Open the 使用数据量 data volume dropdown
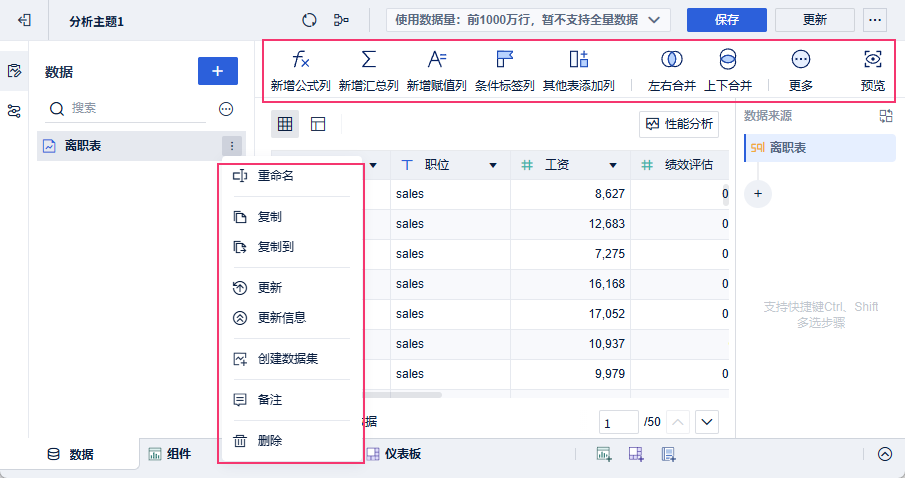 (528, 20)
